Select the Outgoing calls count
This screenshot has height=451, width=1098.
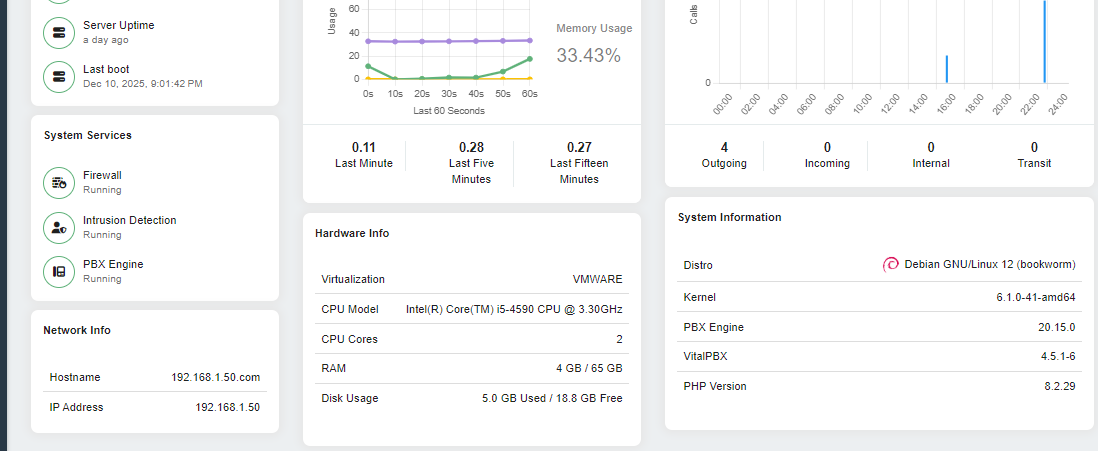tap(724, 147)
